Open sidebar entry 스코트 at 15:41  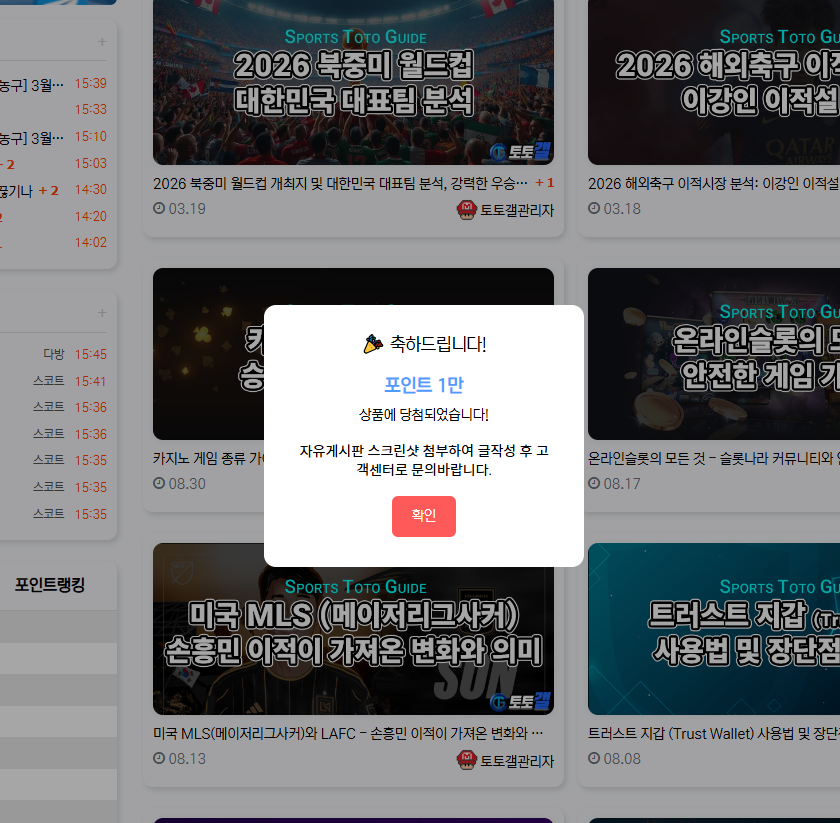[54, 381]
